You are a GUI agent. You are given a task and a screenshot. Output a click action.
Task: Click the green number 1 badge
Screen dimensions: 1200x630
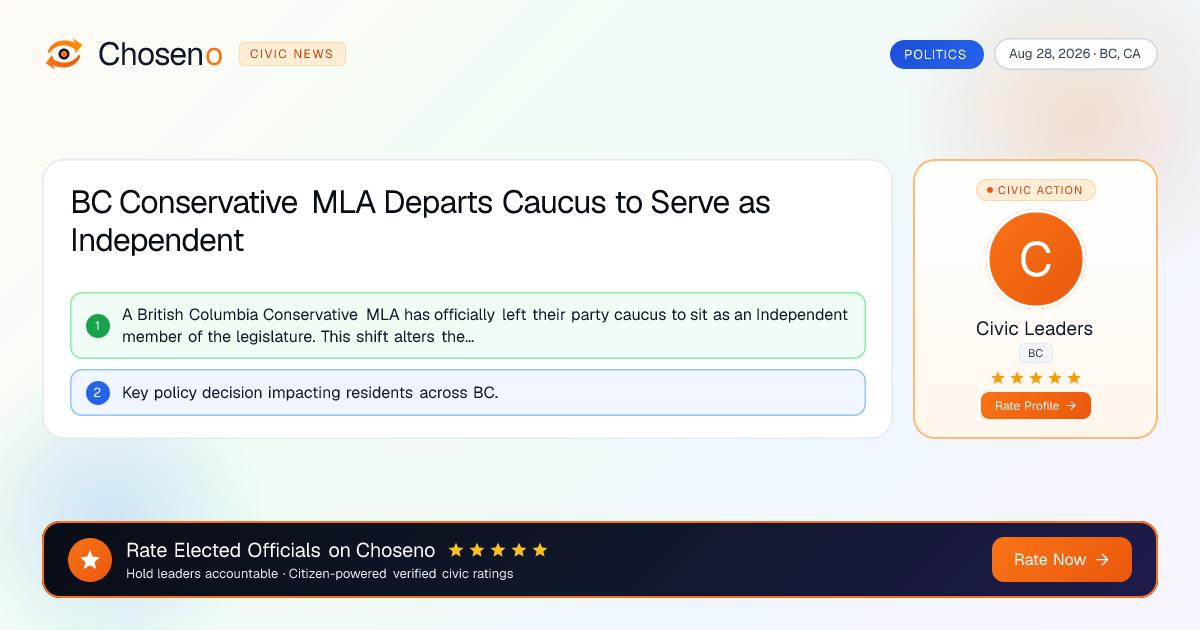(98, 325)
